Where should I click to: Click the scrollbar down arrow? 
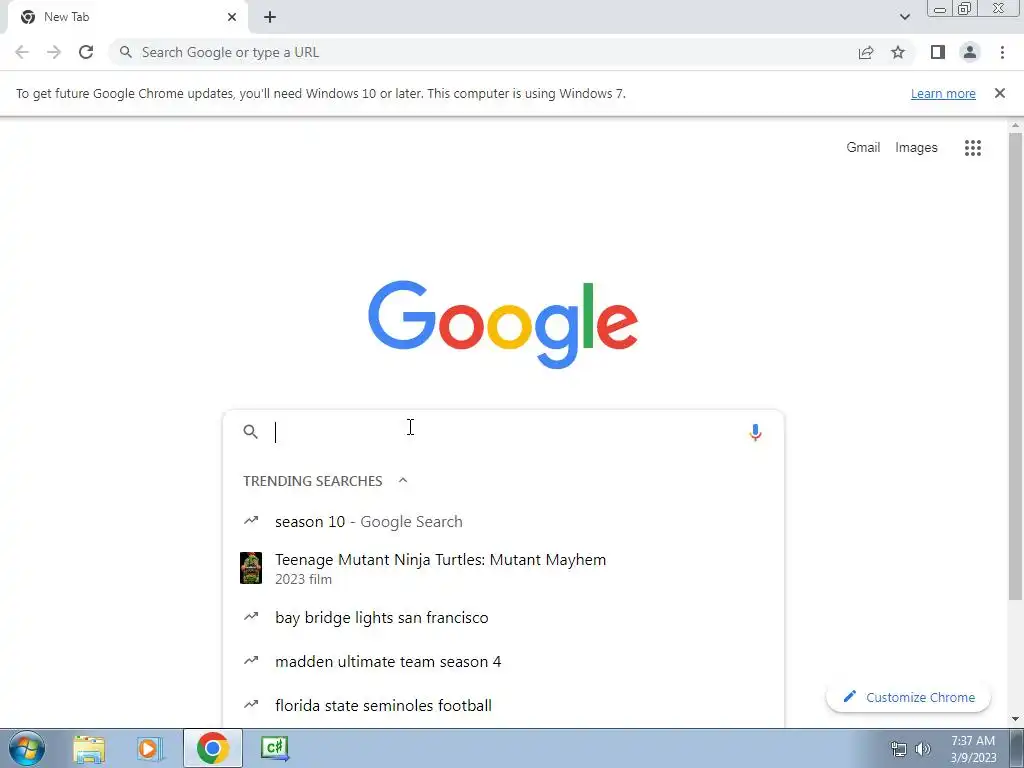pos(1015,720)
